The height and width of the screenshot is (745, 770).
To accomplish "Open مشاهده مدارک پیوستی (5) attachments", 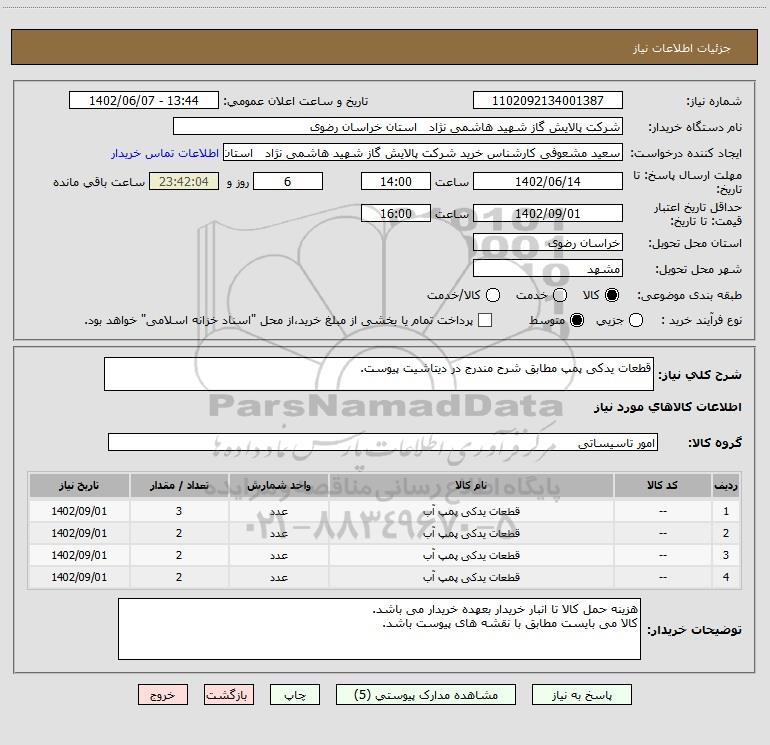I will [426, 695].
